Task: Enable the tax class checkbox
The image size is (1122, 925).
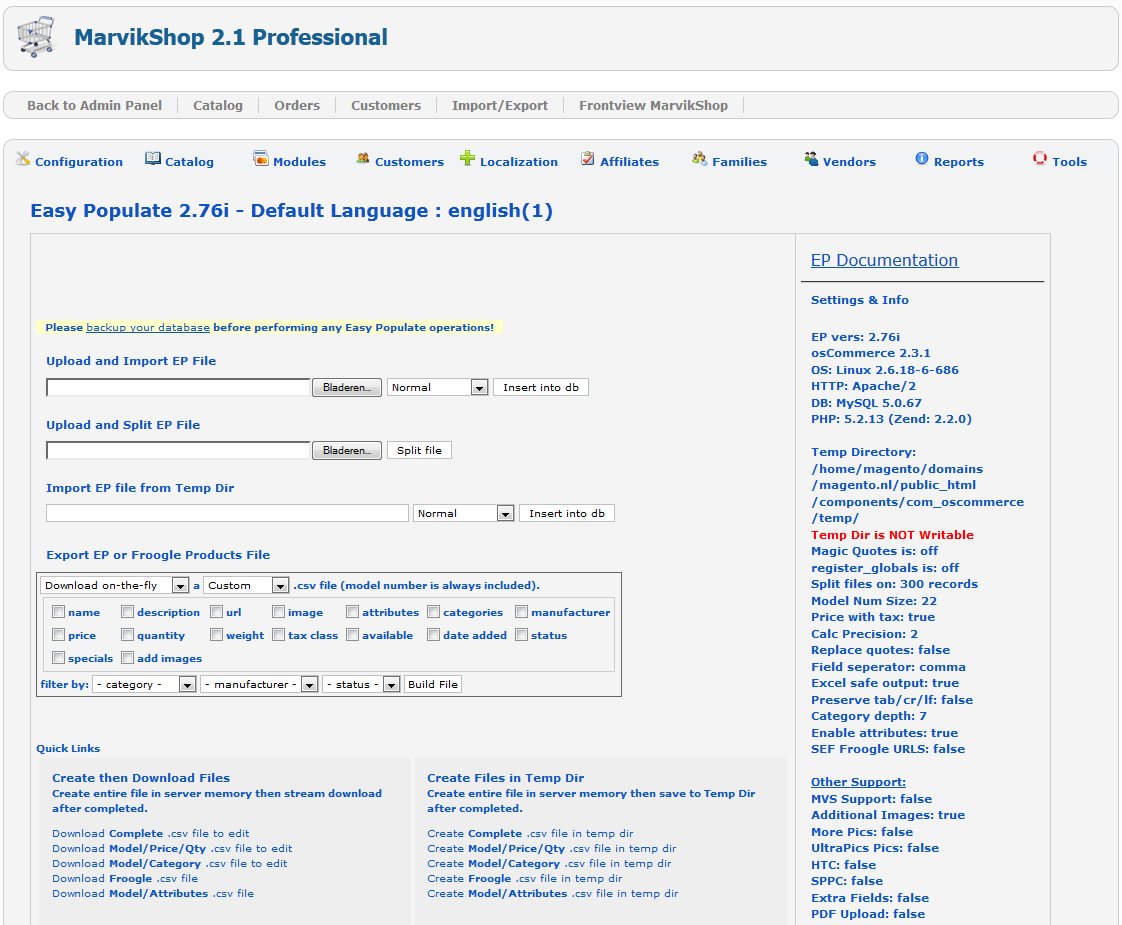Action: click(278, 635)
